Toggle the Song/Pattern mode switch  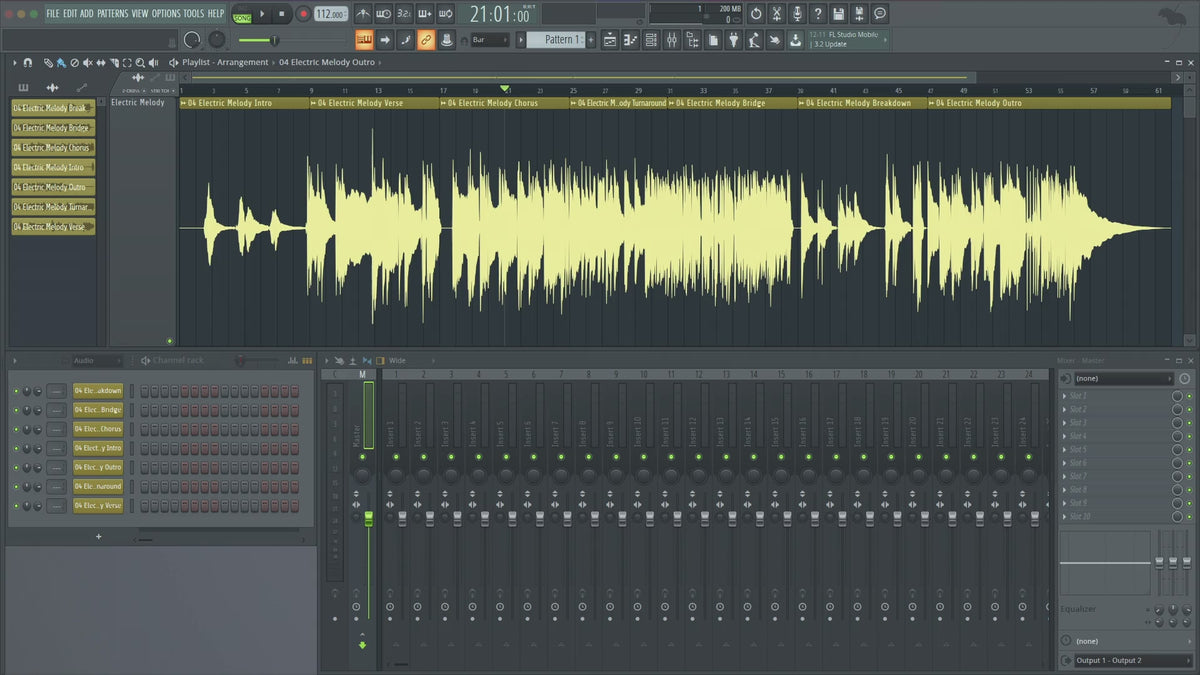[x=242, y=14]
